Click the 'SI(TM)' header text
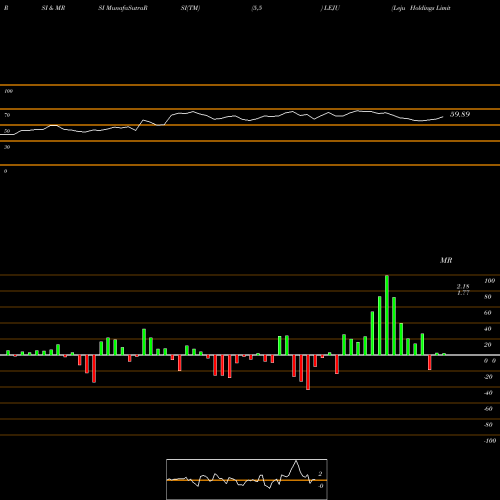Viewport: 500px width, 500px height. [x=190, y=8]
